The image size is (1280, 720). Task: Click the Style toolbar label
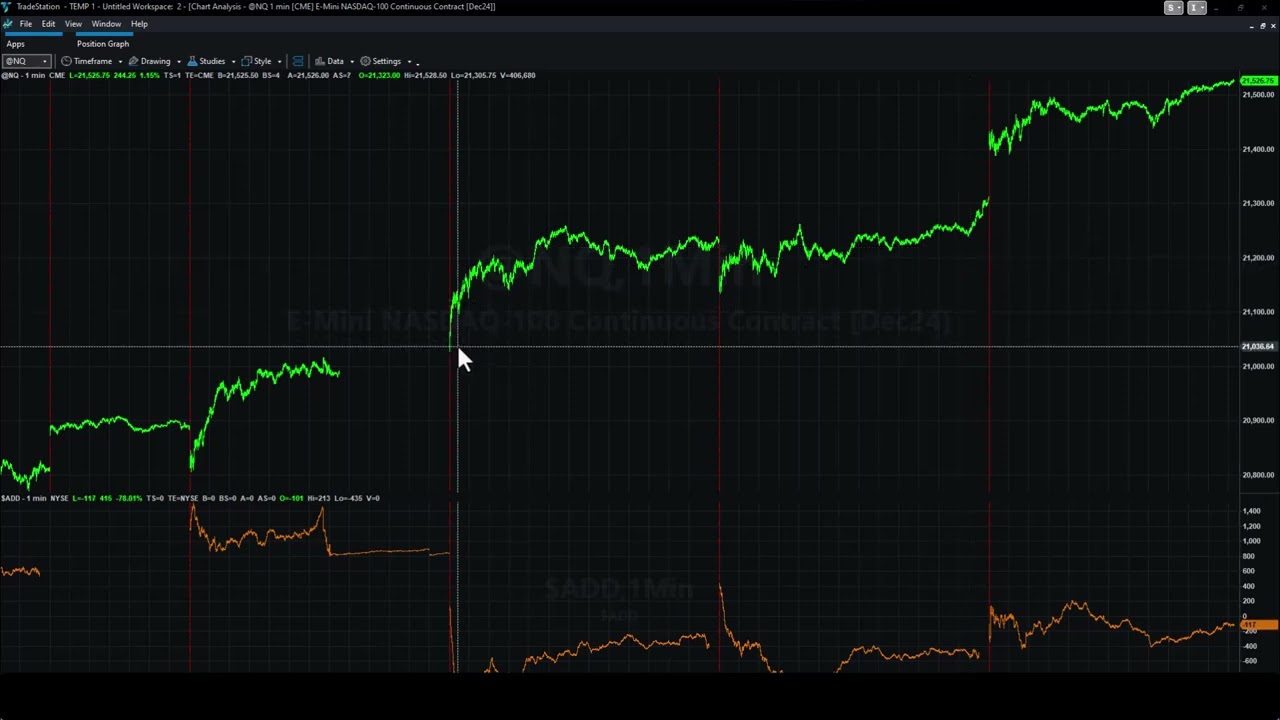click(262, 61)
